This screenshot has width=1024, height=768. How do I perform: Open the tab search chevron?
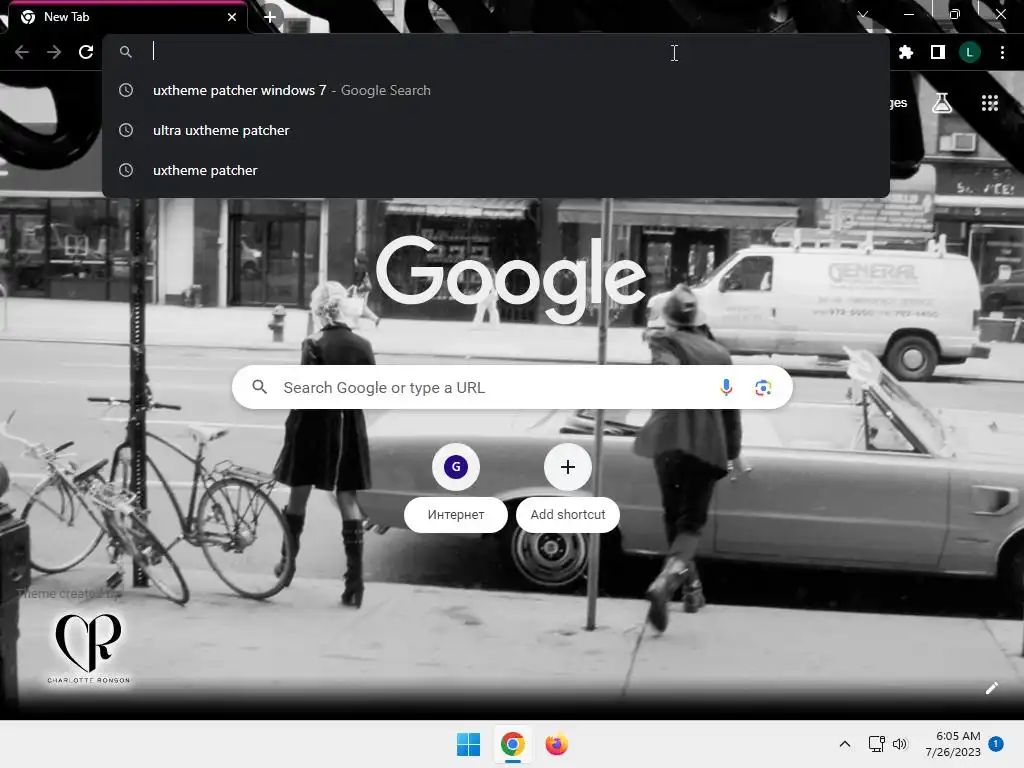point(863,14)
